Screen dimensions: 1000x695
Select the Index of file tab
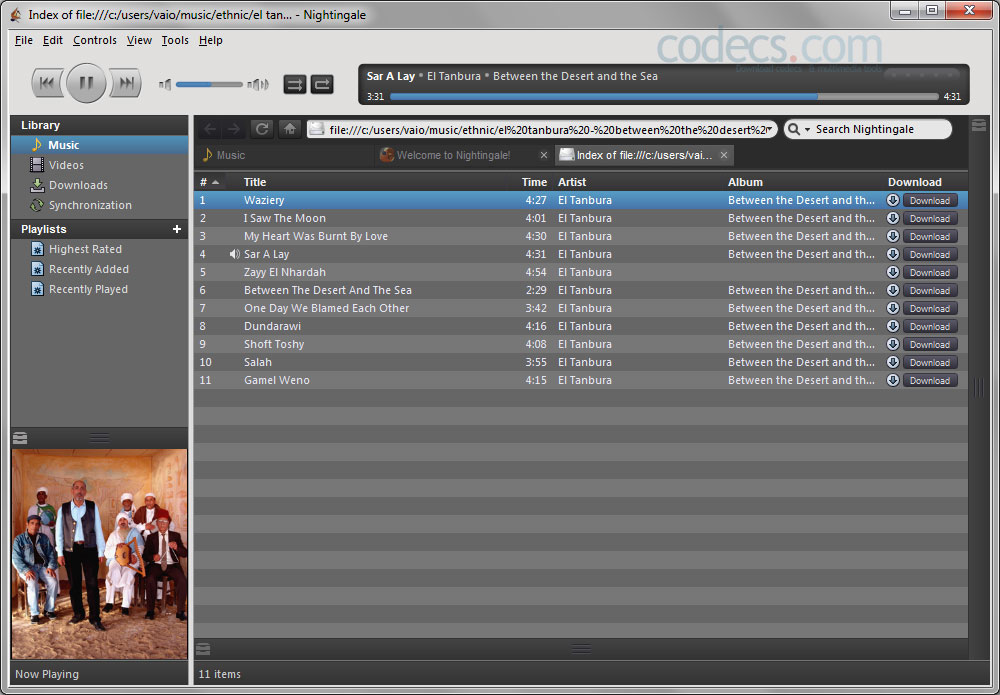point(644,155)
